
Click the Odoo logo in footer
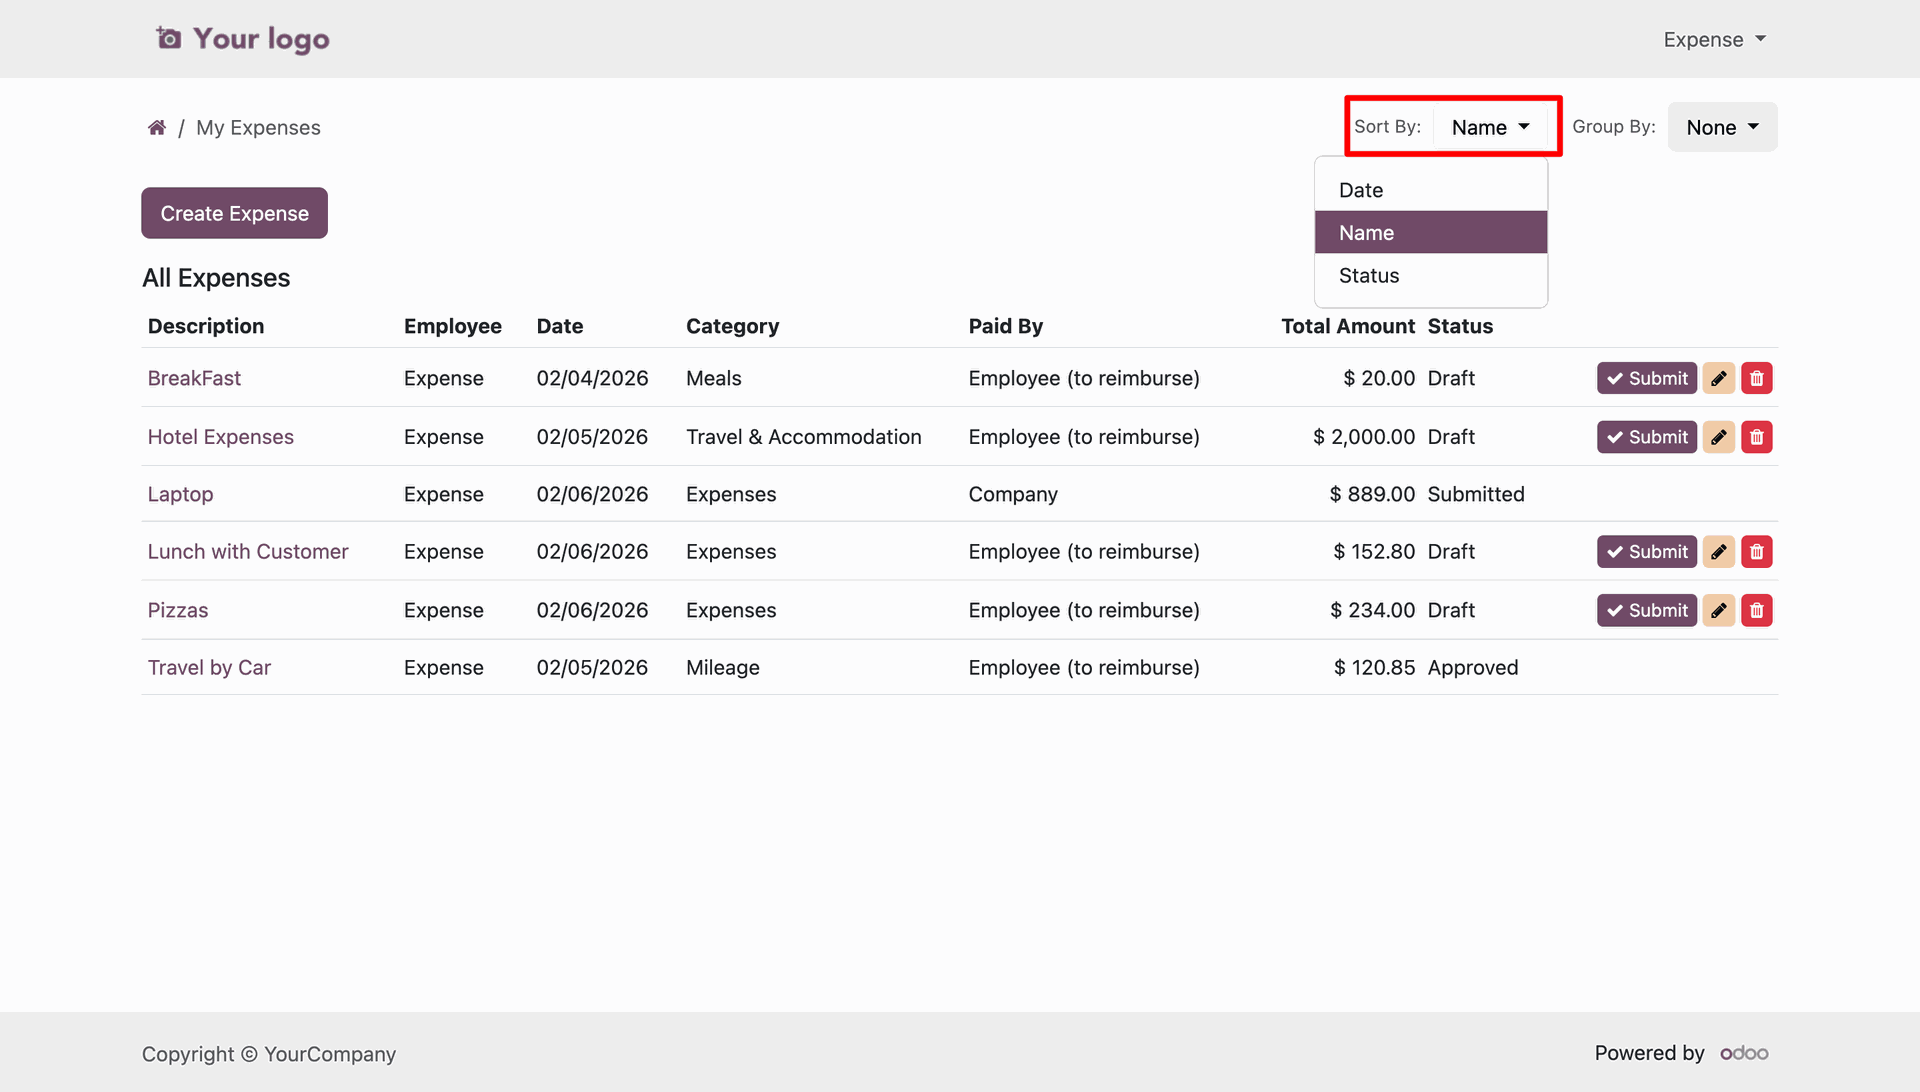(1744, 1053)
